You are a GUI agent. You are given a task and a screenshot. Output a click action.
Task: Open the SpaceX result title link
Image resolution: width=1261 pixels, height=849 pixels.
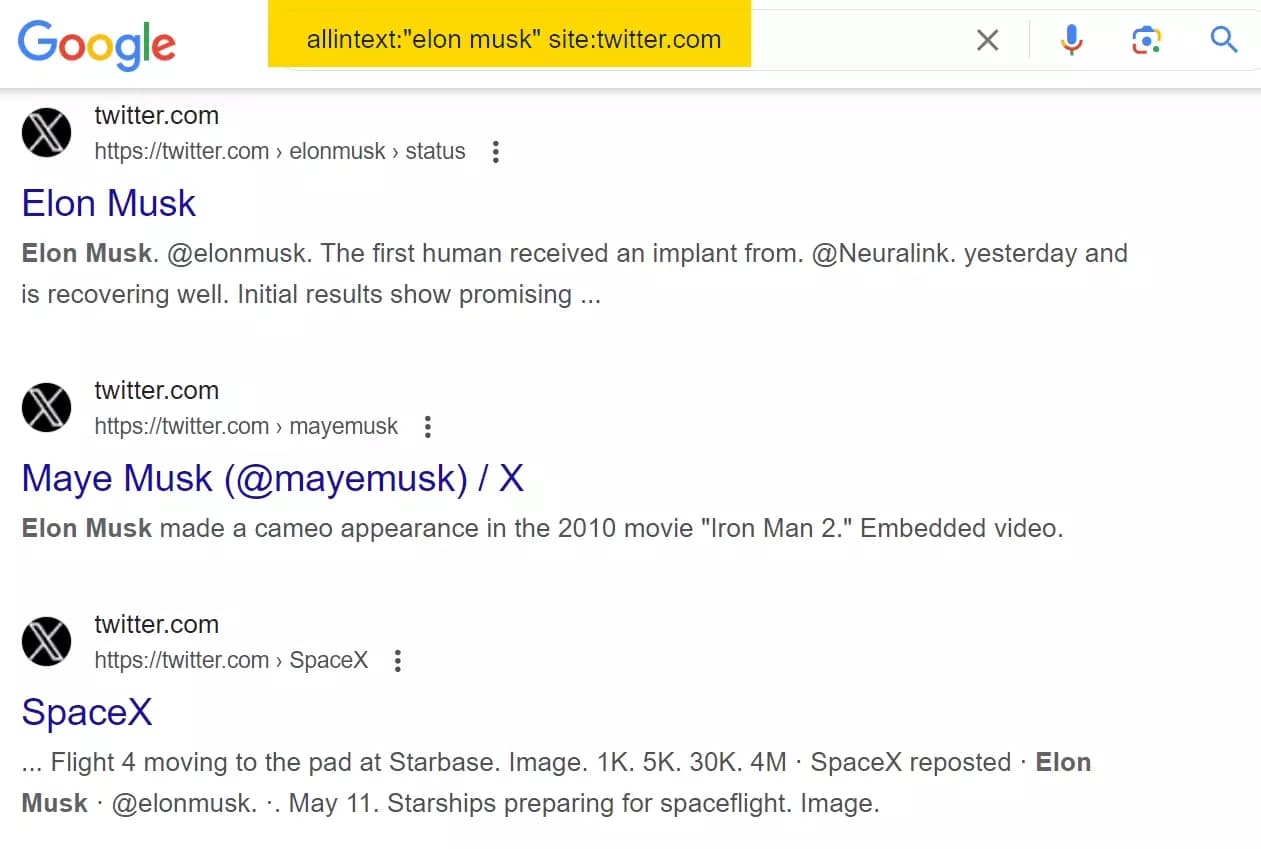point(87,712)
